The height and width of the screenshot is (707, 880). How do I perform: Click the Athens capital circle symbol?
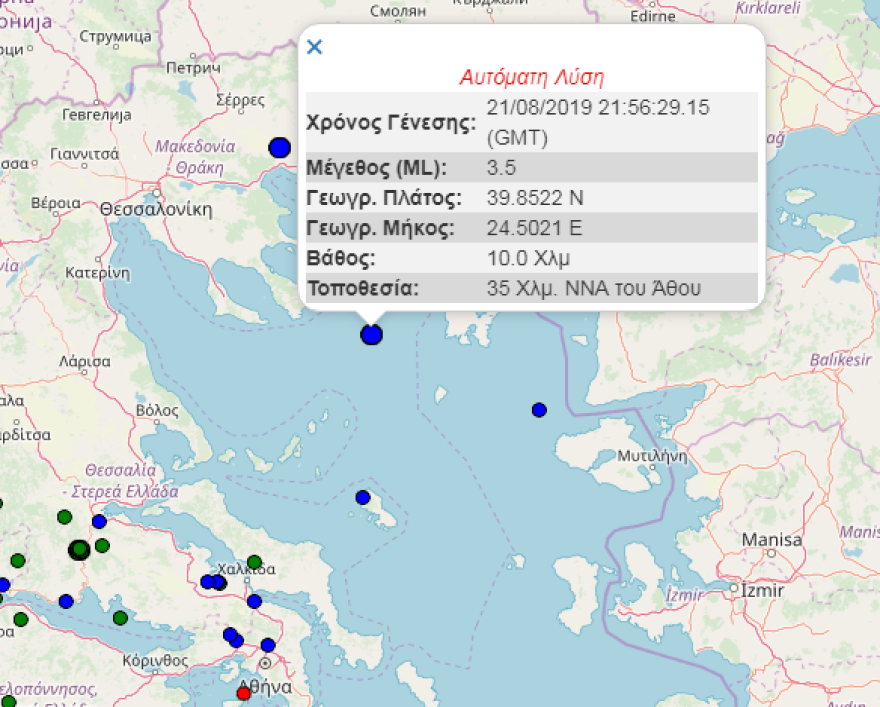[265, 663]
